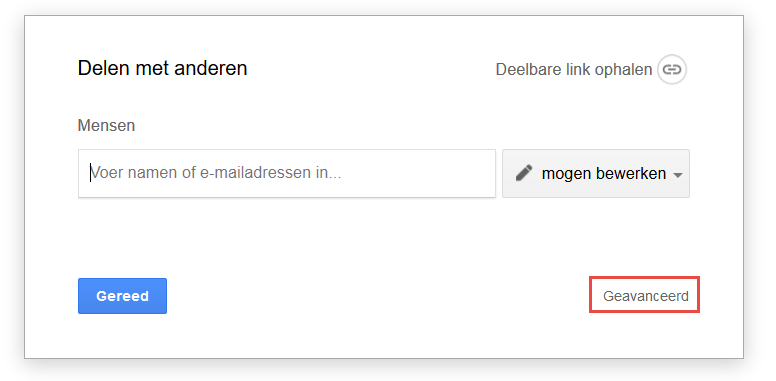Expand the edit-rights combo box
Image resolution: width=776 pixels, height=381 pixels.
[596, 174]
